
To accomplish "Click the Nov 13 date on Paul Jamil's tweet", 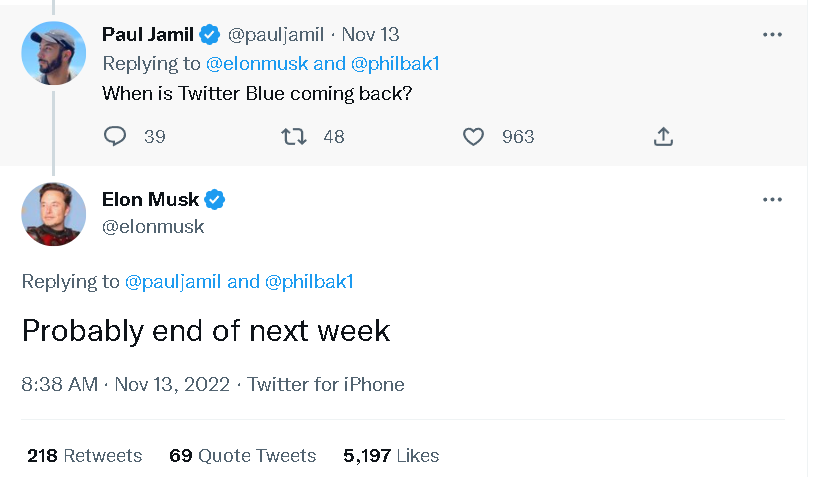I will click(370, 35).
